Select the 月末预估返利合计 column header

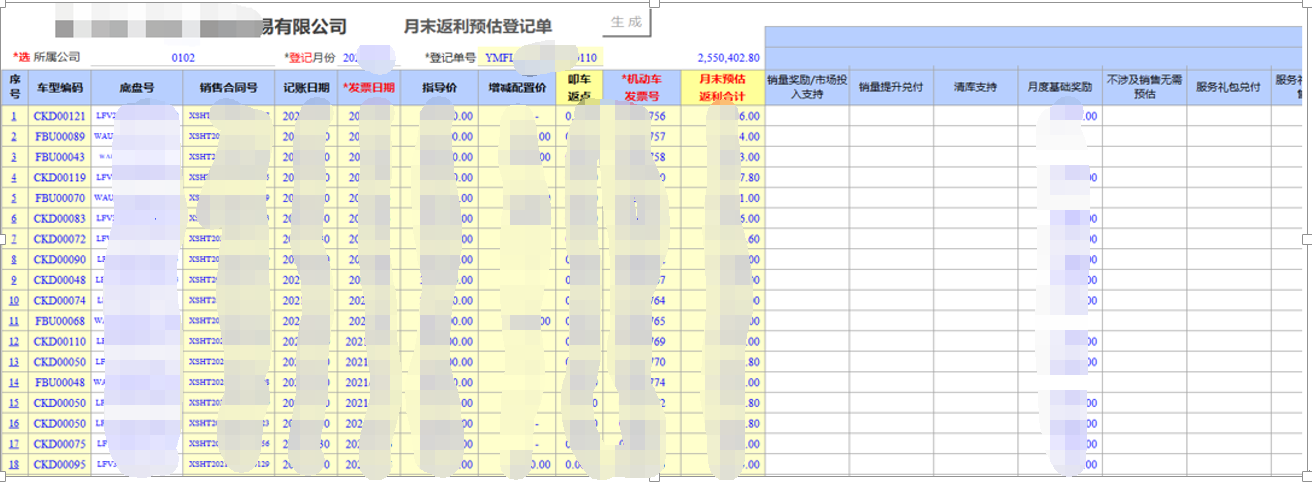723,87
